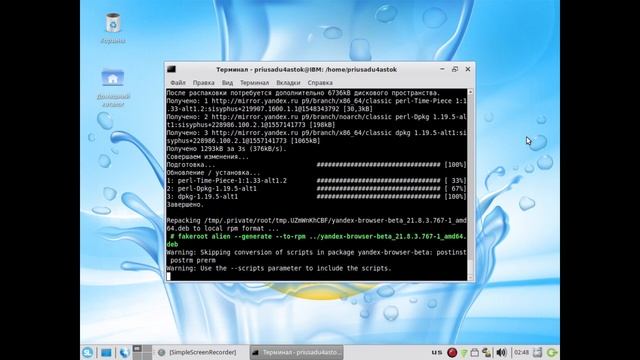Viewport: 640px width, 360px height.
Task: Open the start menu button in taskbar
Action: click(88, 352)
